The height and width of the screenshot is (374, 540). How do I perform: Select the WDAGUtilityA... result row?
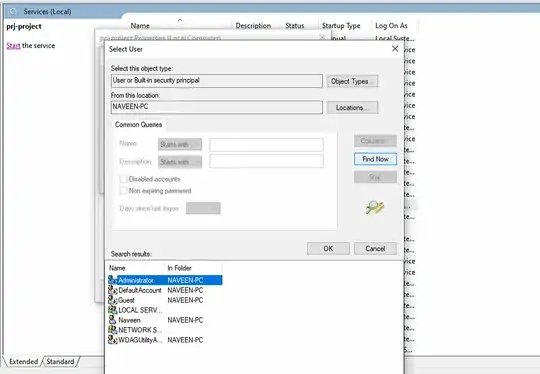(165, 340)
